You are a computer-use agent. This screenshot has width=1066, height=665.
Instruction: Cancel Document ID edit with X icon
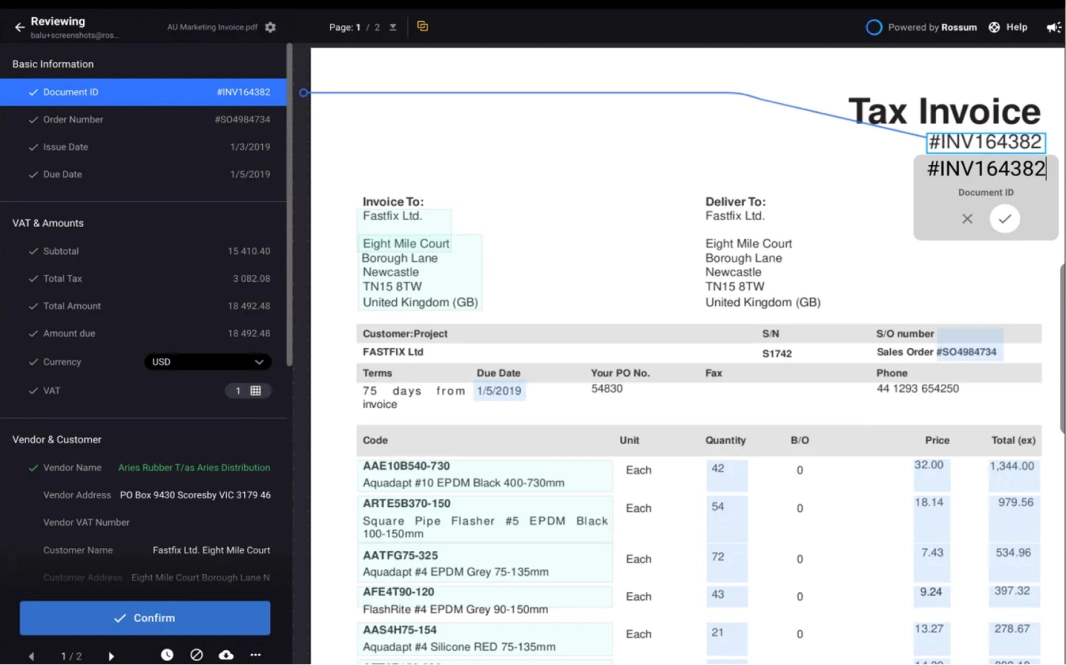(x=967, y=218)
